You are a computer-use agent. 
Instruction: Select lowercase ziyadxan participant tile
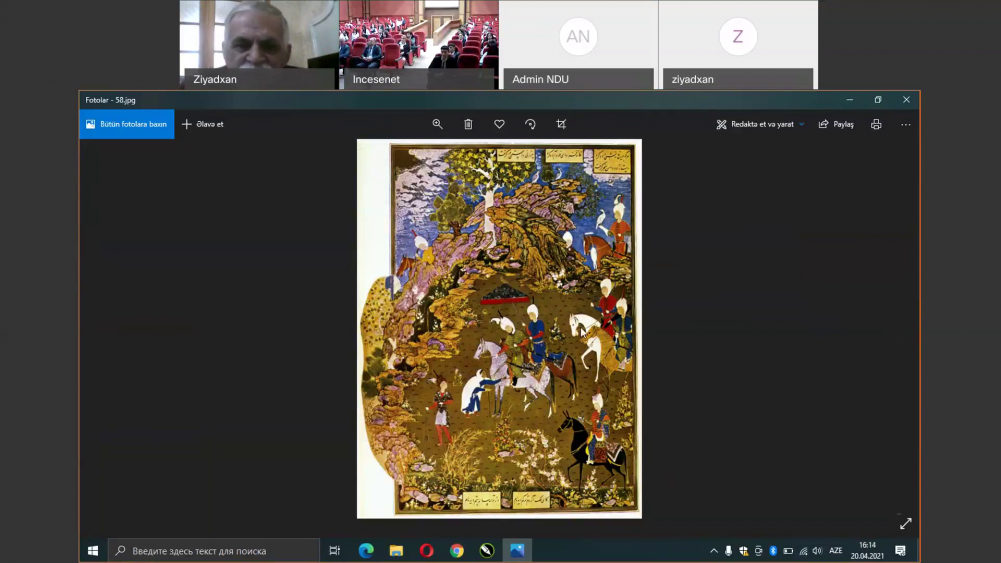tap(738, 45)
